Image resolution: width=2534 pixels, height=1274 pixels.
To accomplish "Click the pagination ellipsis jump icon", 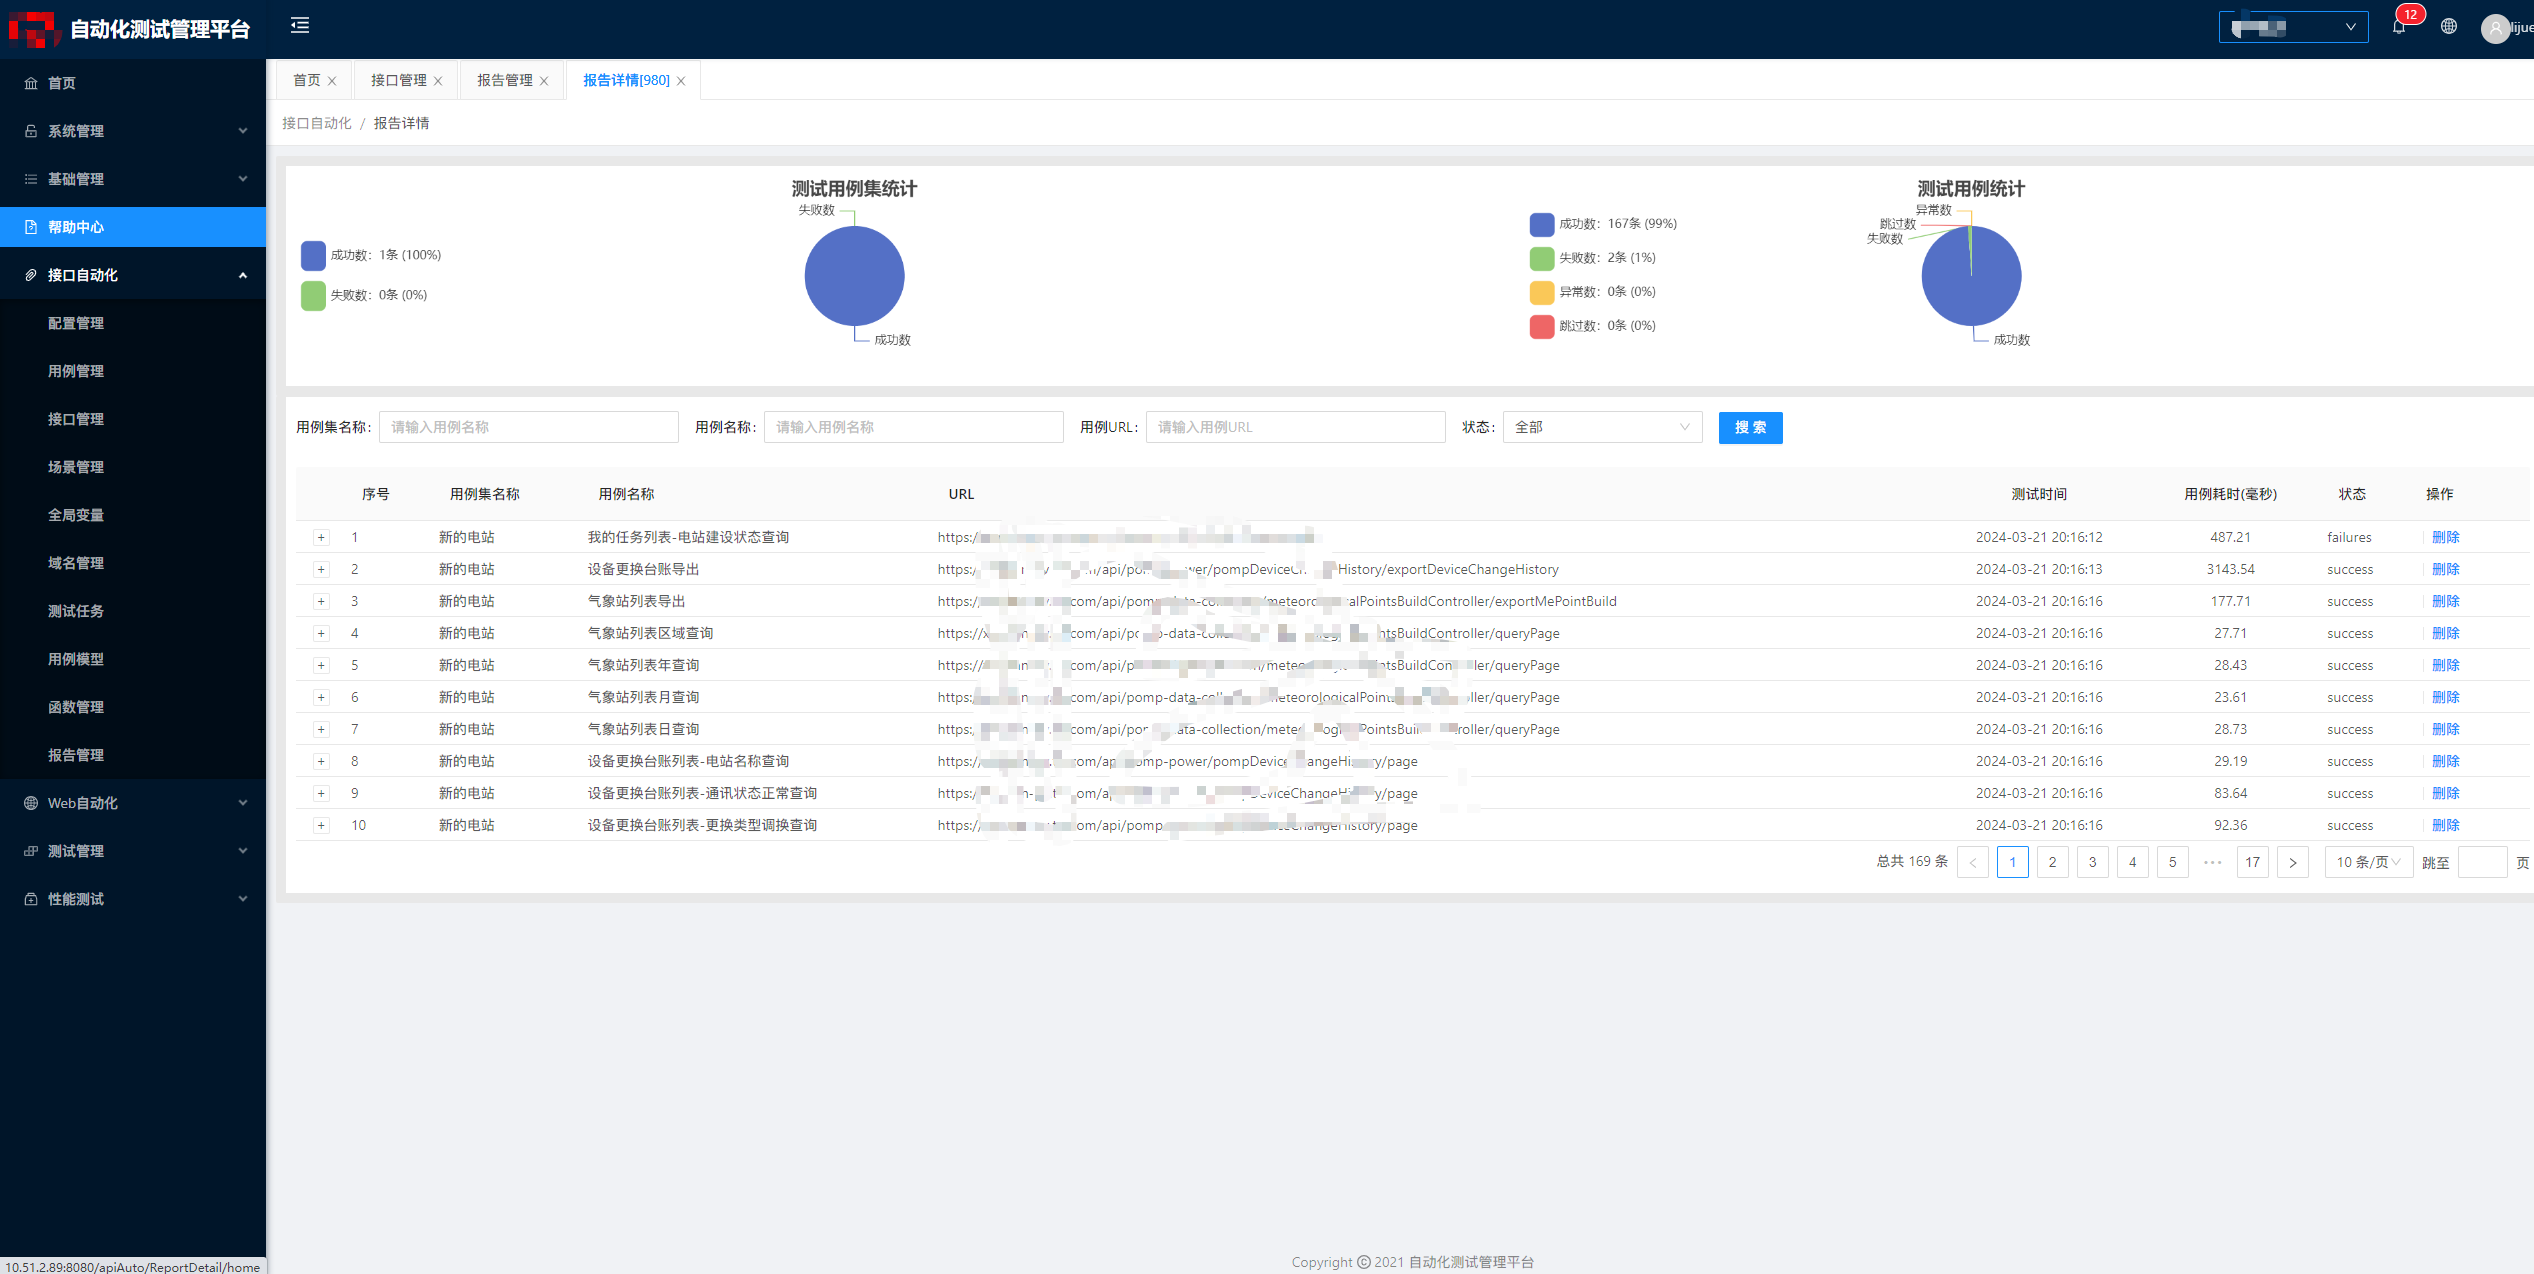I will pyautogui.click(x=2212, y=862).
